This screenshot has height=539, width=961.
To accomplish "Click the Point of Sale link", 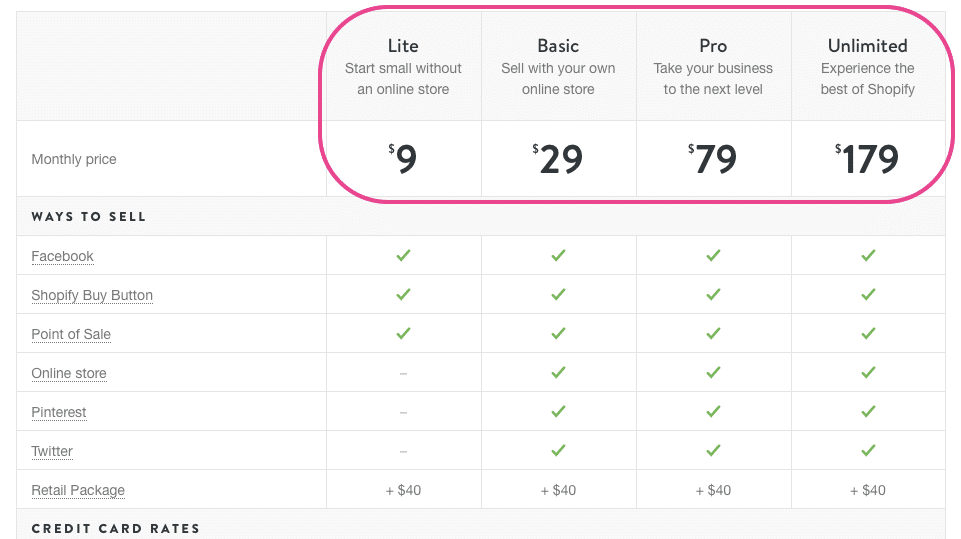I will (x=71, y=334).
